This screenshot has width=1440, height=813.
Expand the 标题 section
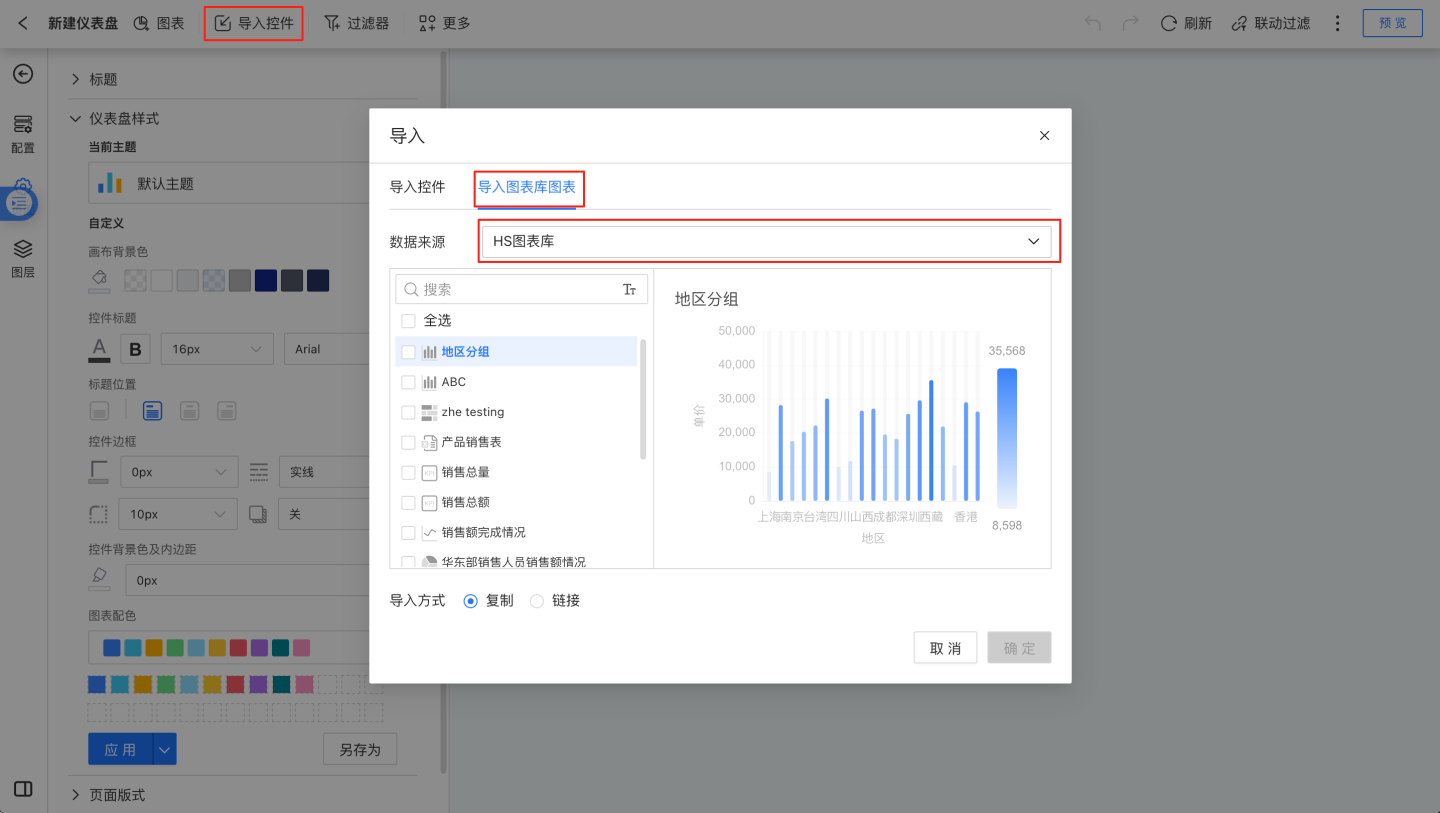click(76, 79)
